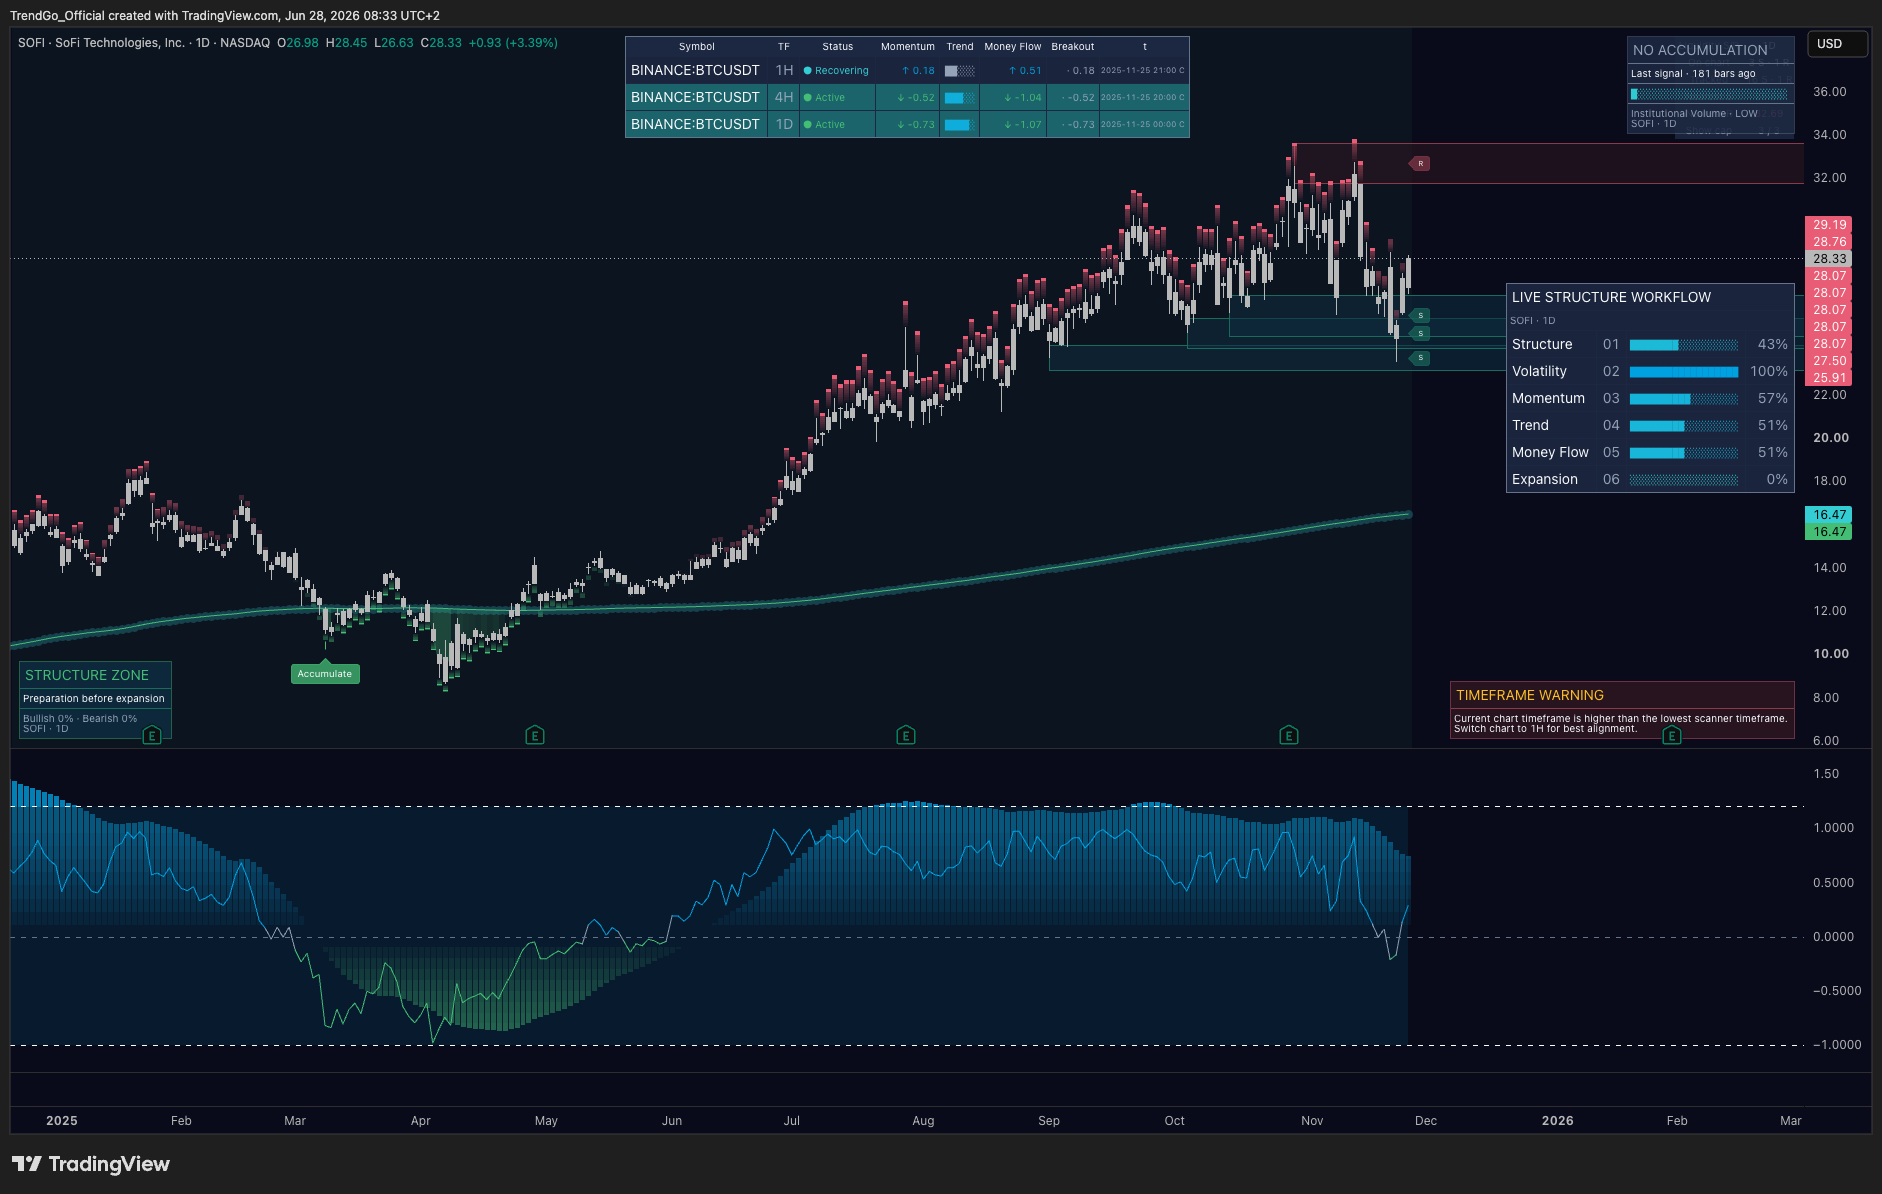Open the earnings E marker just before Aug

coord(906,736)
